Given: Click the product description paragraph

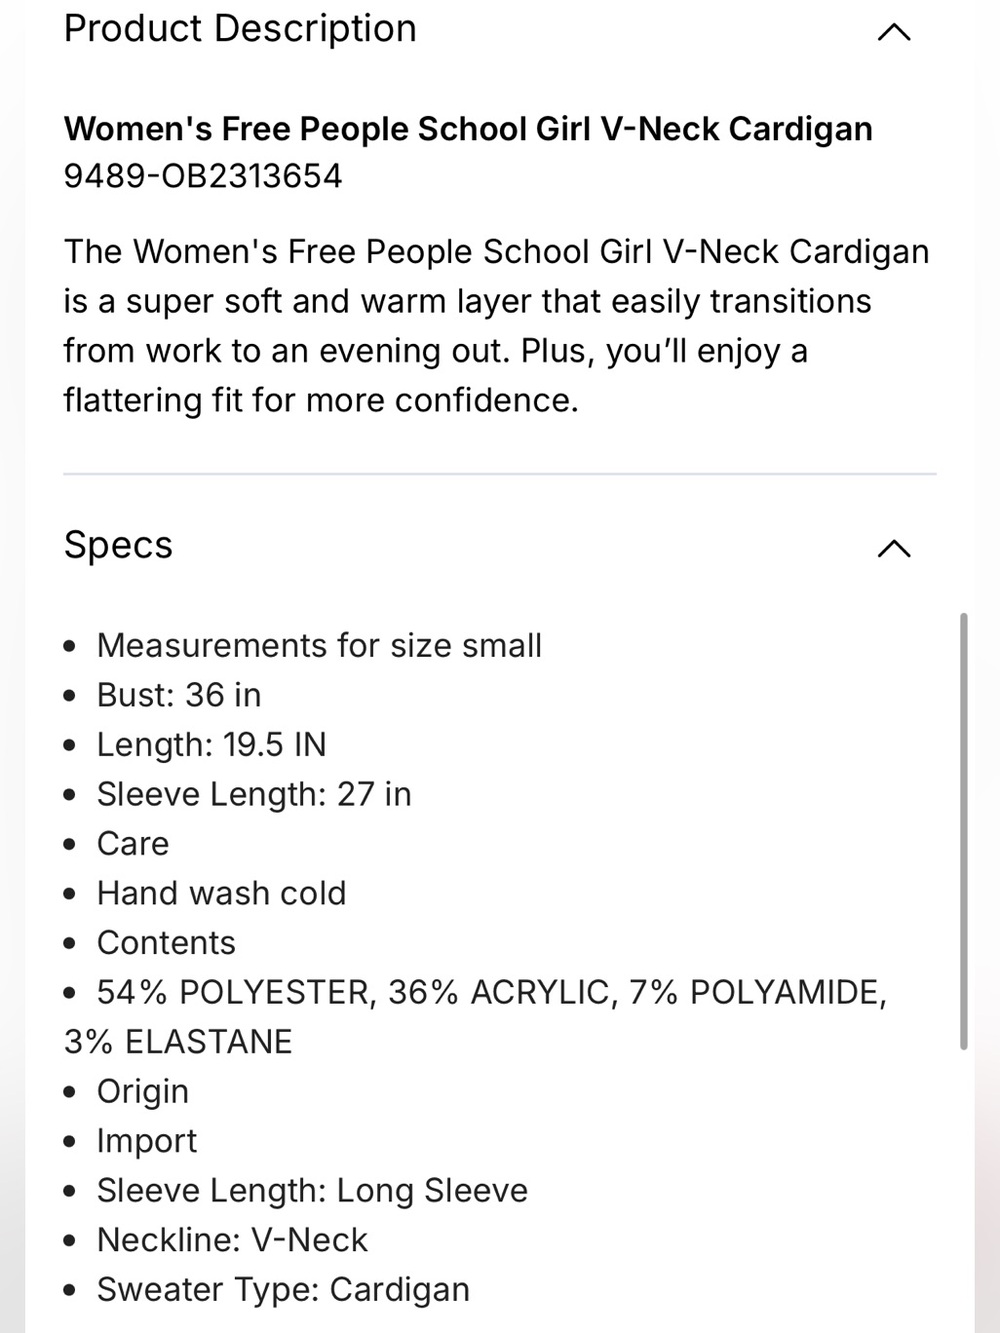Looking at the screenshot, I should [497, 326].
